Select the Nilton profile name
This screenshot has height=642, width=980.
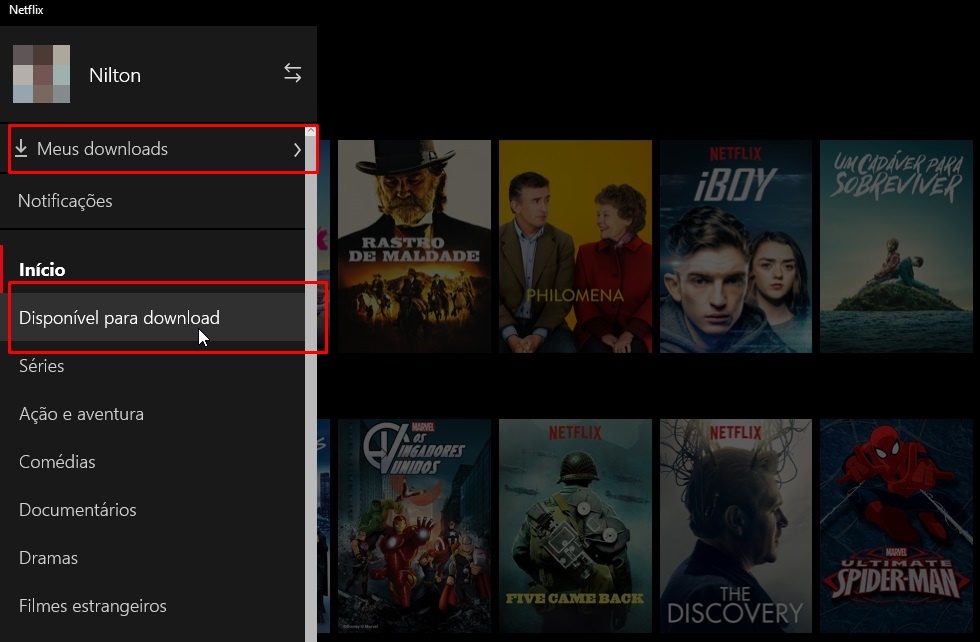[115, 75]
